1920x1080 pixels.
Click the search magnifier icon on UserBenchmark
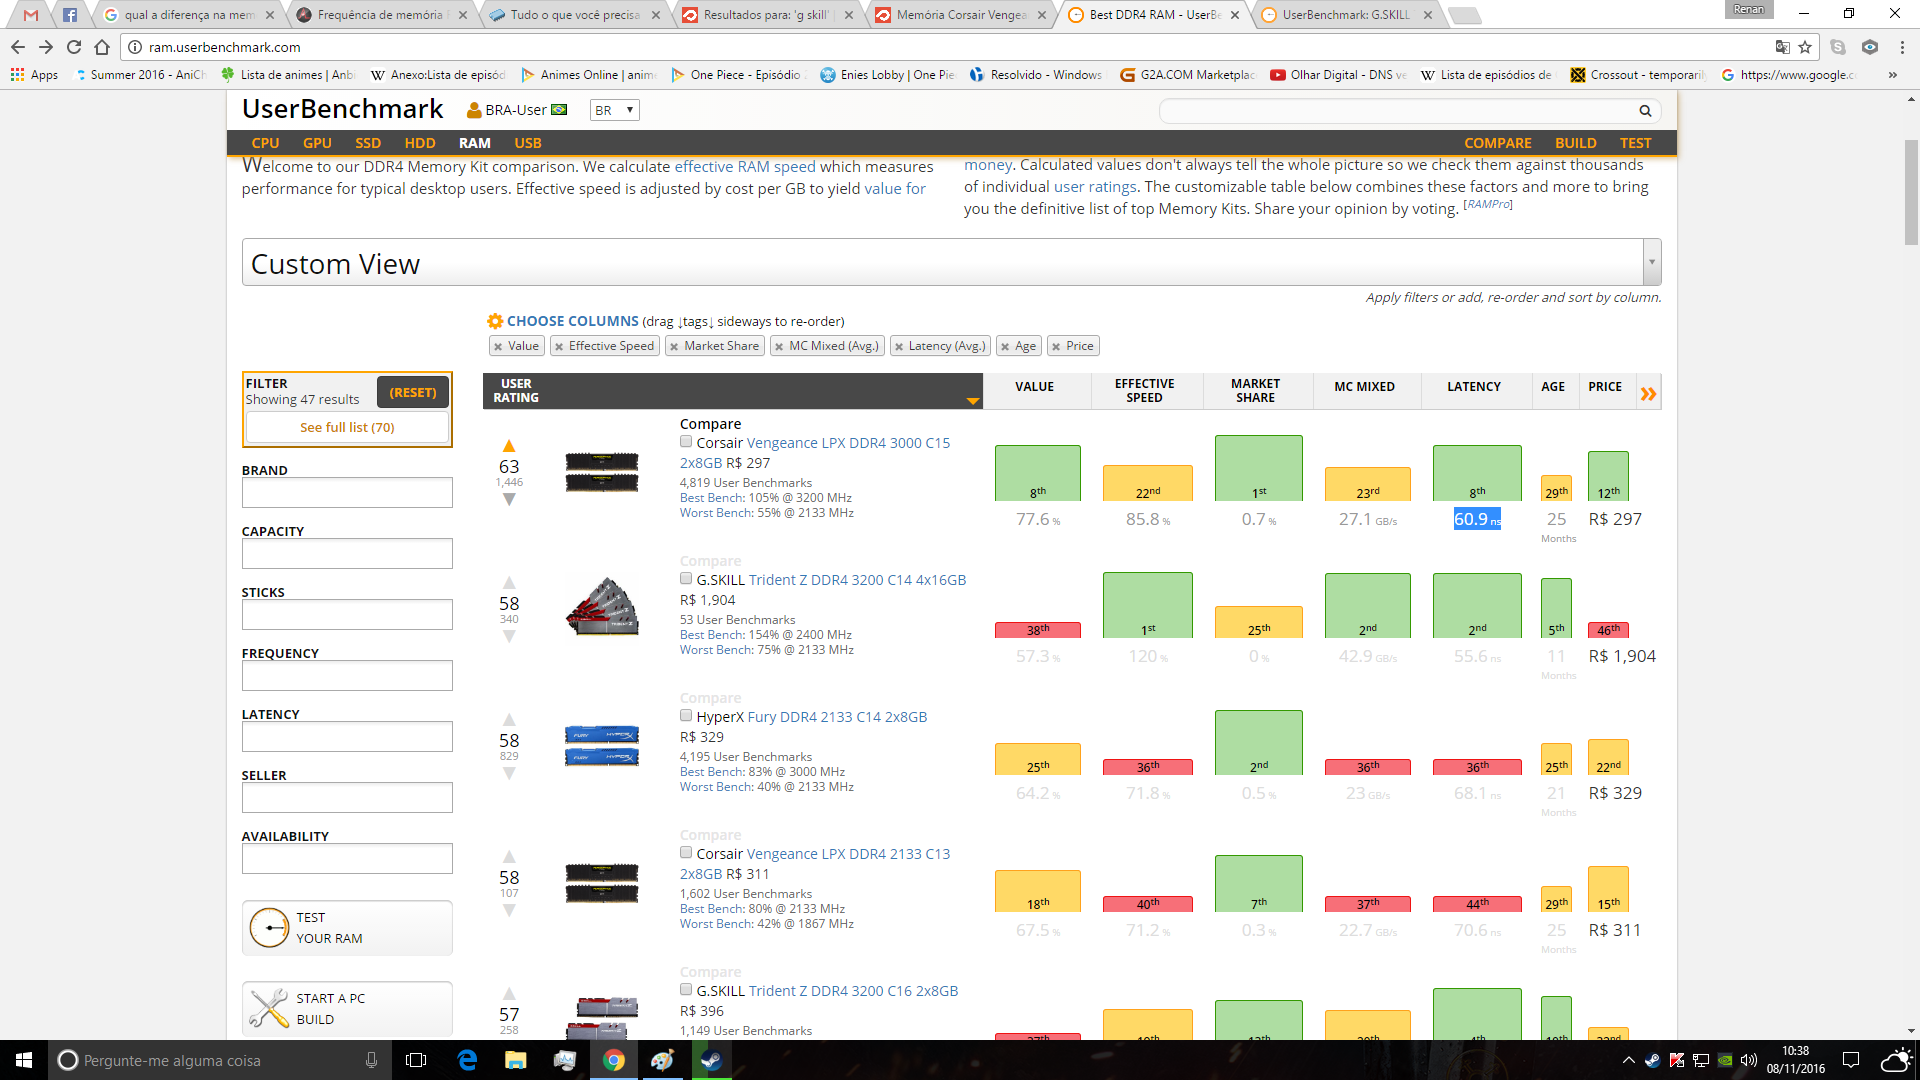coord(1645,111)
